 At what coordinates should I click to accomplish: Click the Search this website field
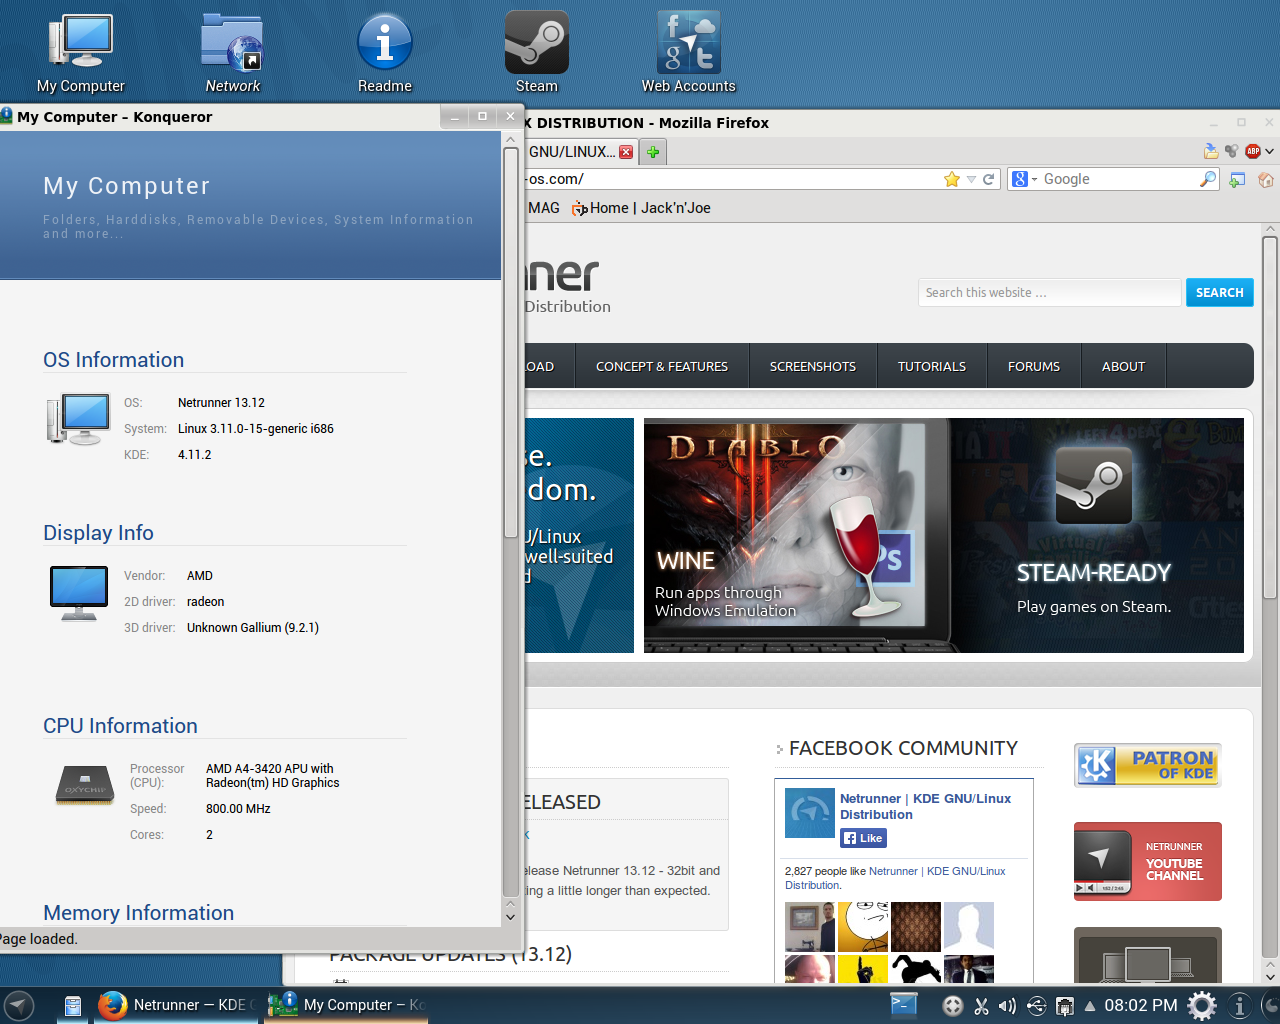click(x=1050, y=293)
